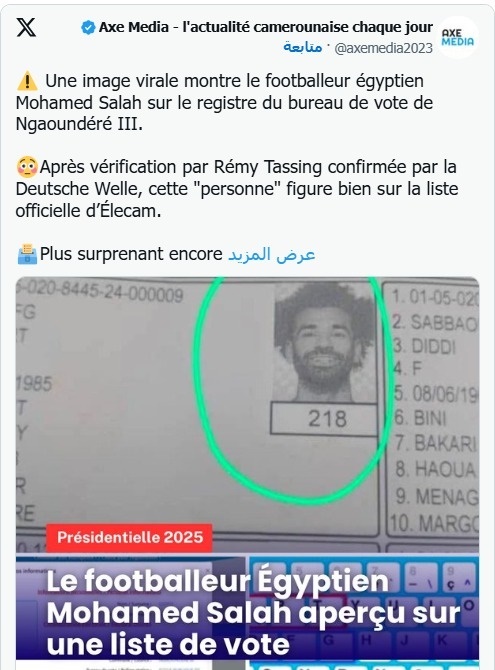The width and height of the screenshot is (495, 670).
Task: Click the X logo icon
Action: click(27, 27)
